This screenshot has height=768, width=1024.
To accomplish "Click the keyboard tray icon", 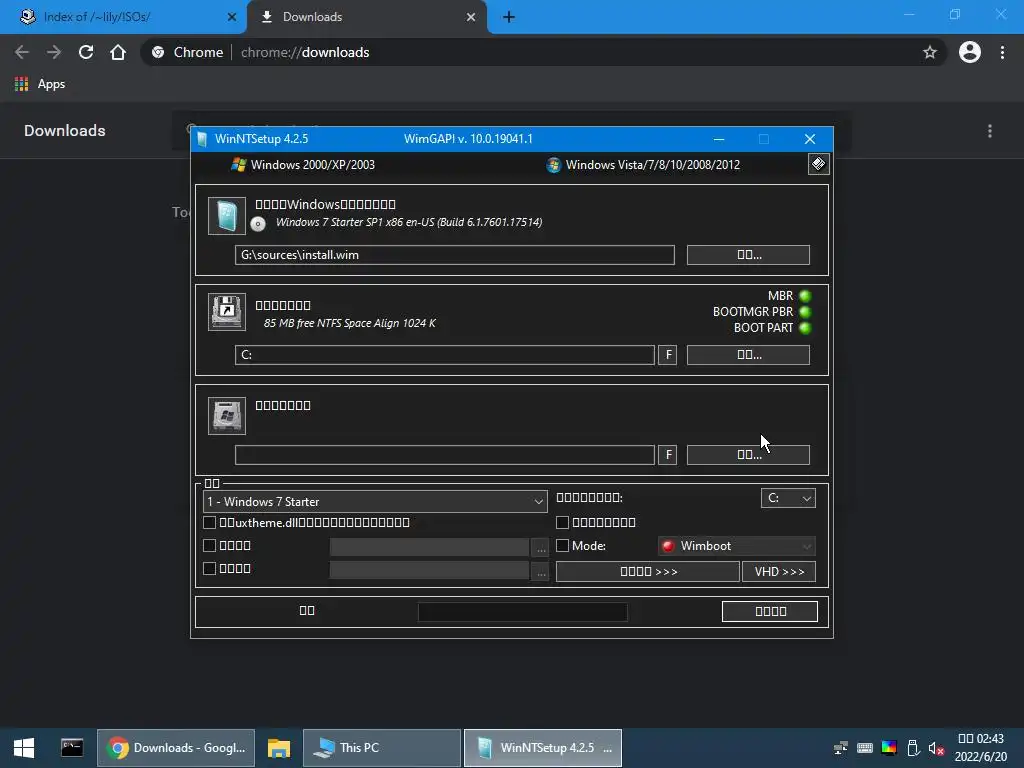I will click(865, 748).
